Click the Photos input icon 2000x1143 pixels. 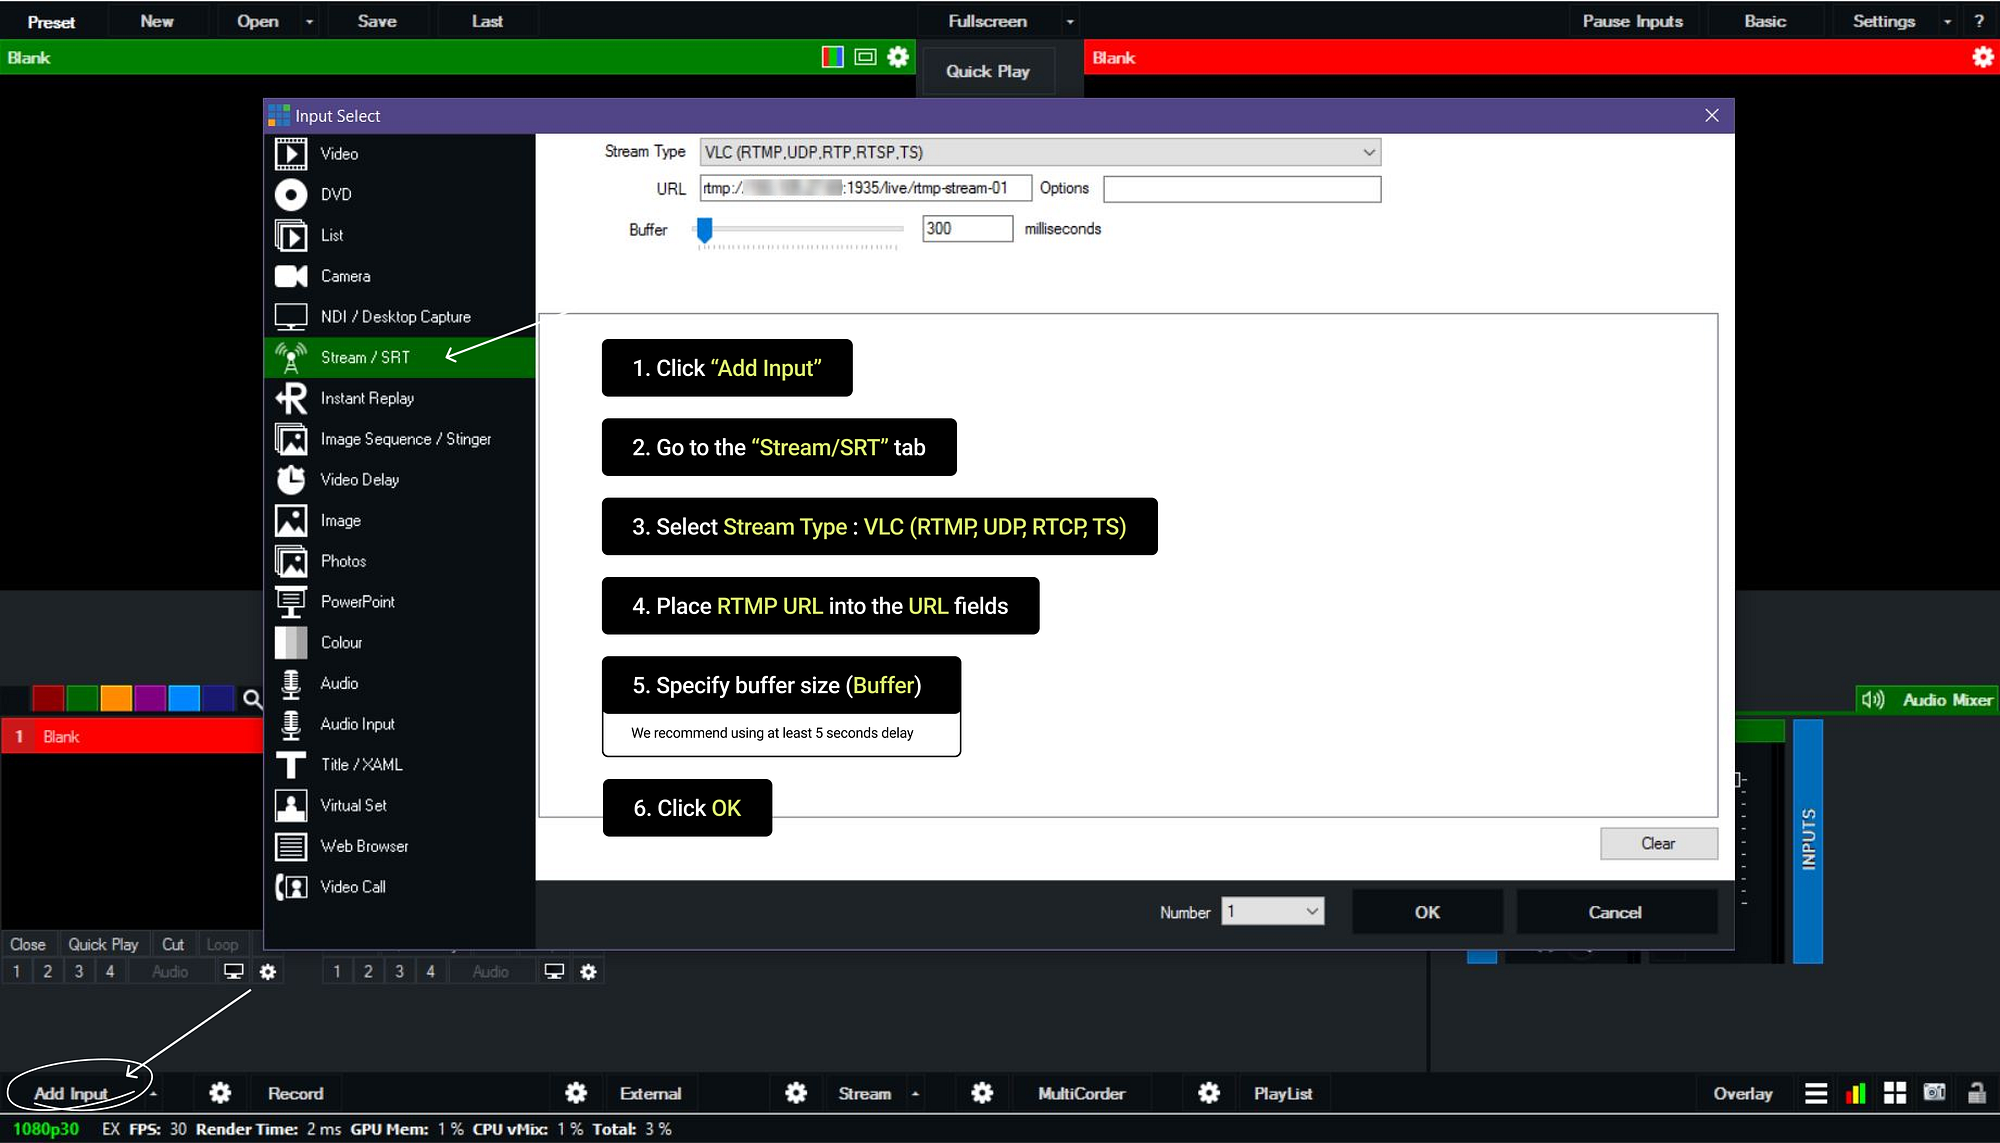pos(291,562)
